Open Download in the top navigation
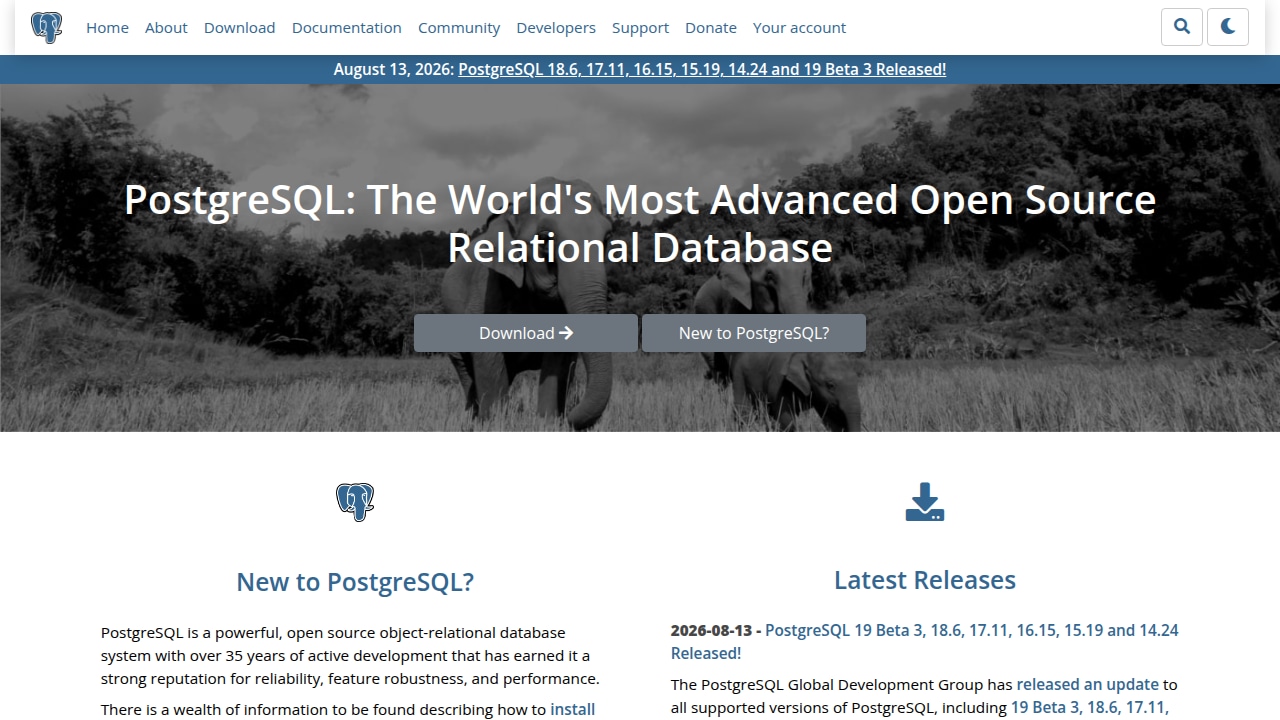The width and height of the screenshot is (1280, 720). [x=239, y=27]
